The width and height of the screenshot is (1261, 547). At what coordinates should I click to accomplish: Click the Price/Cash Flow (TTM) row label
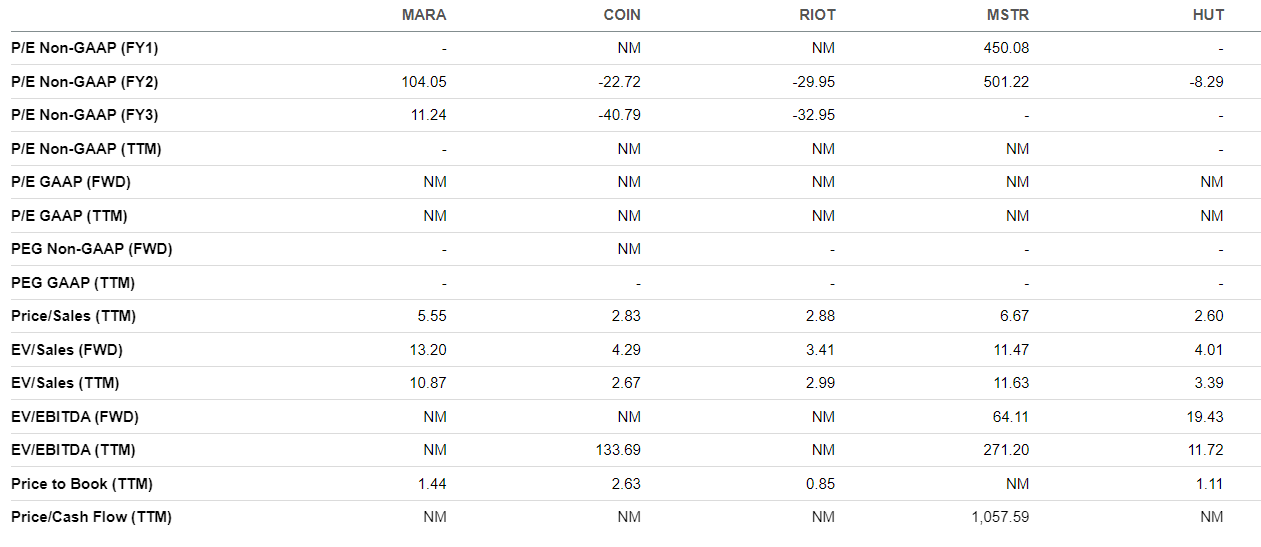[x=91, y=517]
